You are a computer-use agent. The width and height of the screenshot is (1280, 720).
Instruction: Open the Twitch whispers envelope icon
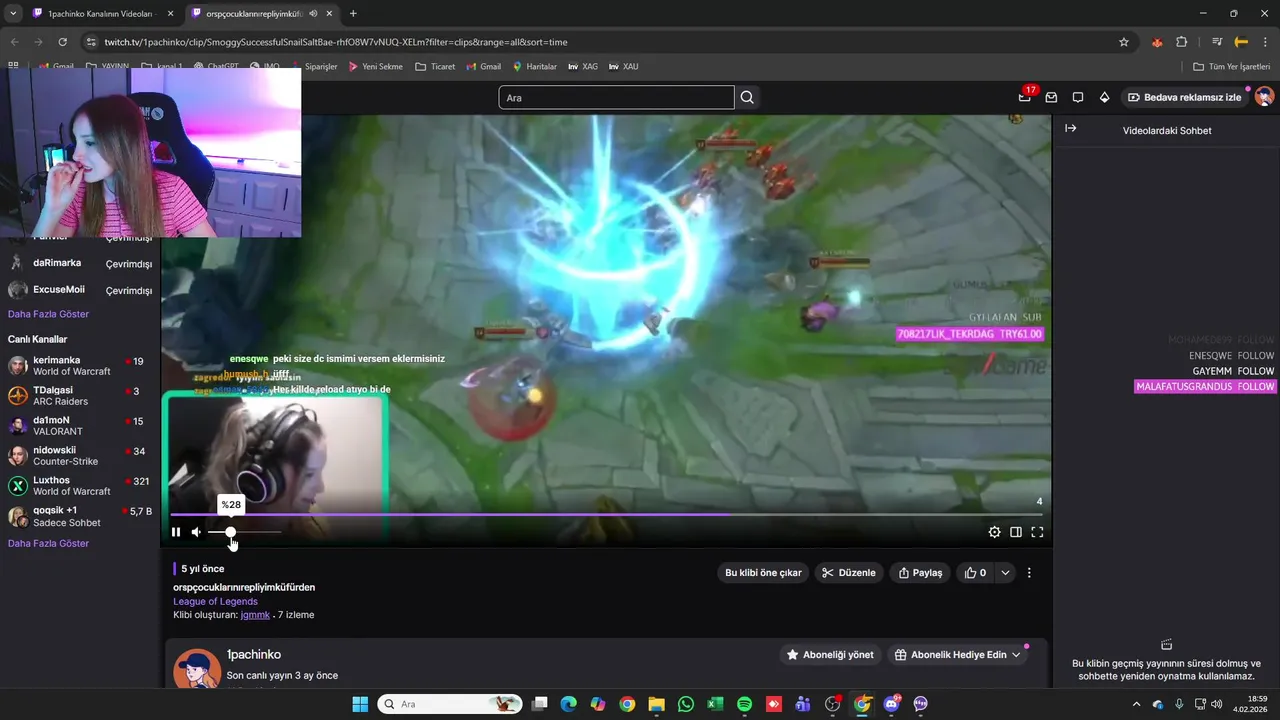[1051, 97]
